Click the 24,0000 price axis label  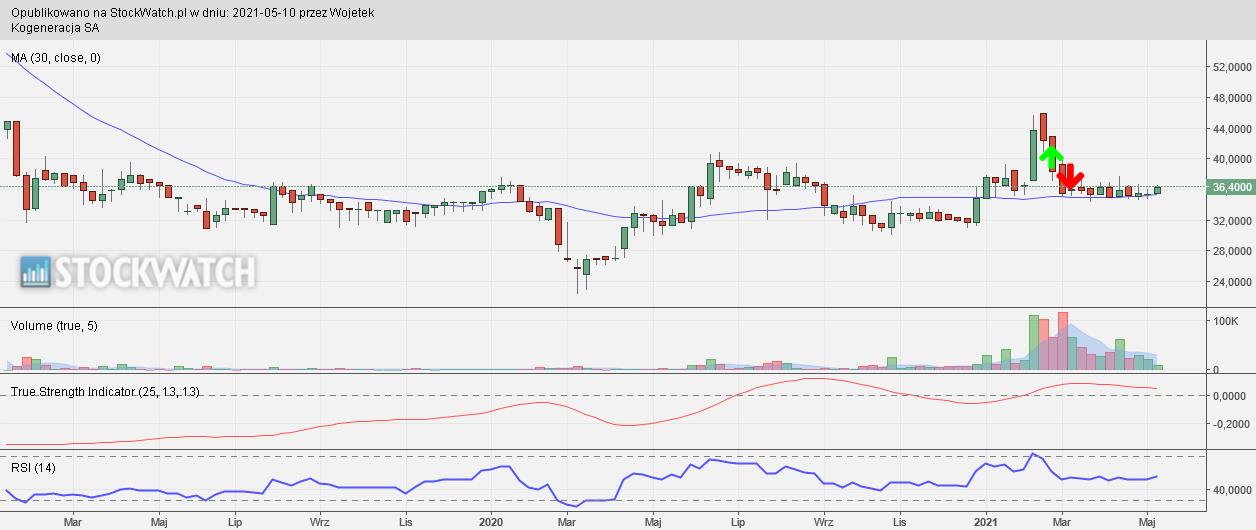click(x=1232, y=282)
